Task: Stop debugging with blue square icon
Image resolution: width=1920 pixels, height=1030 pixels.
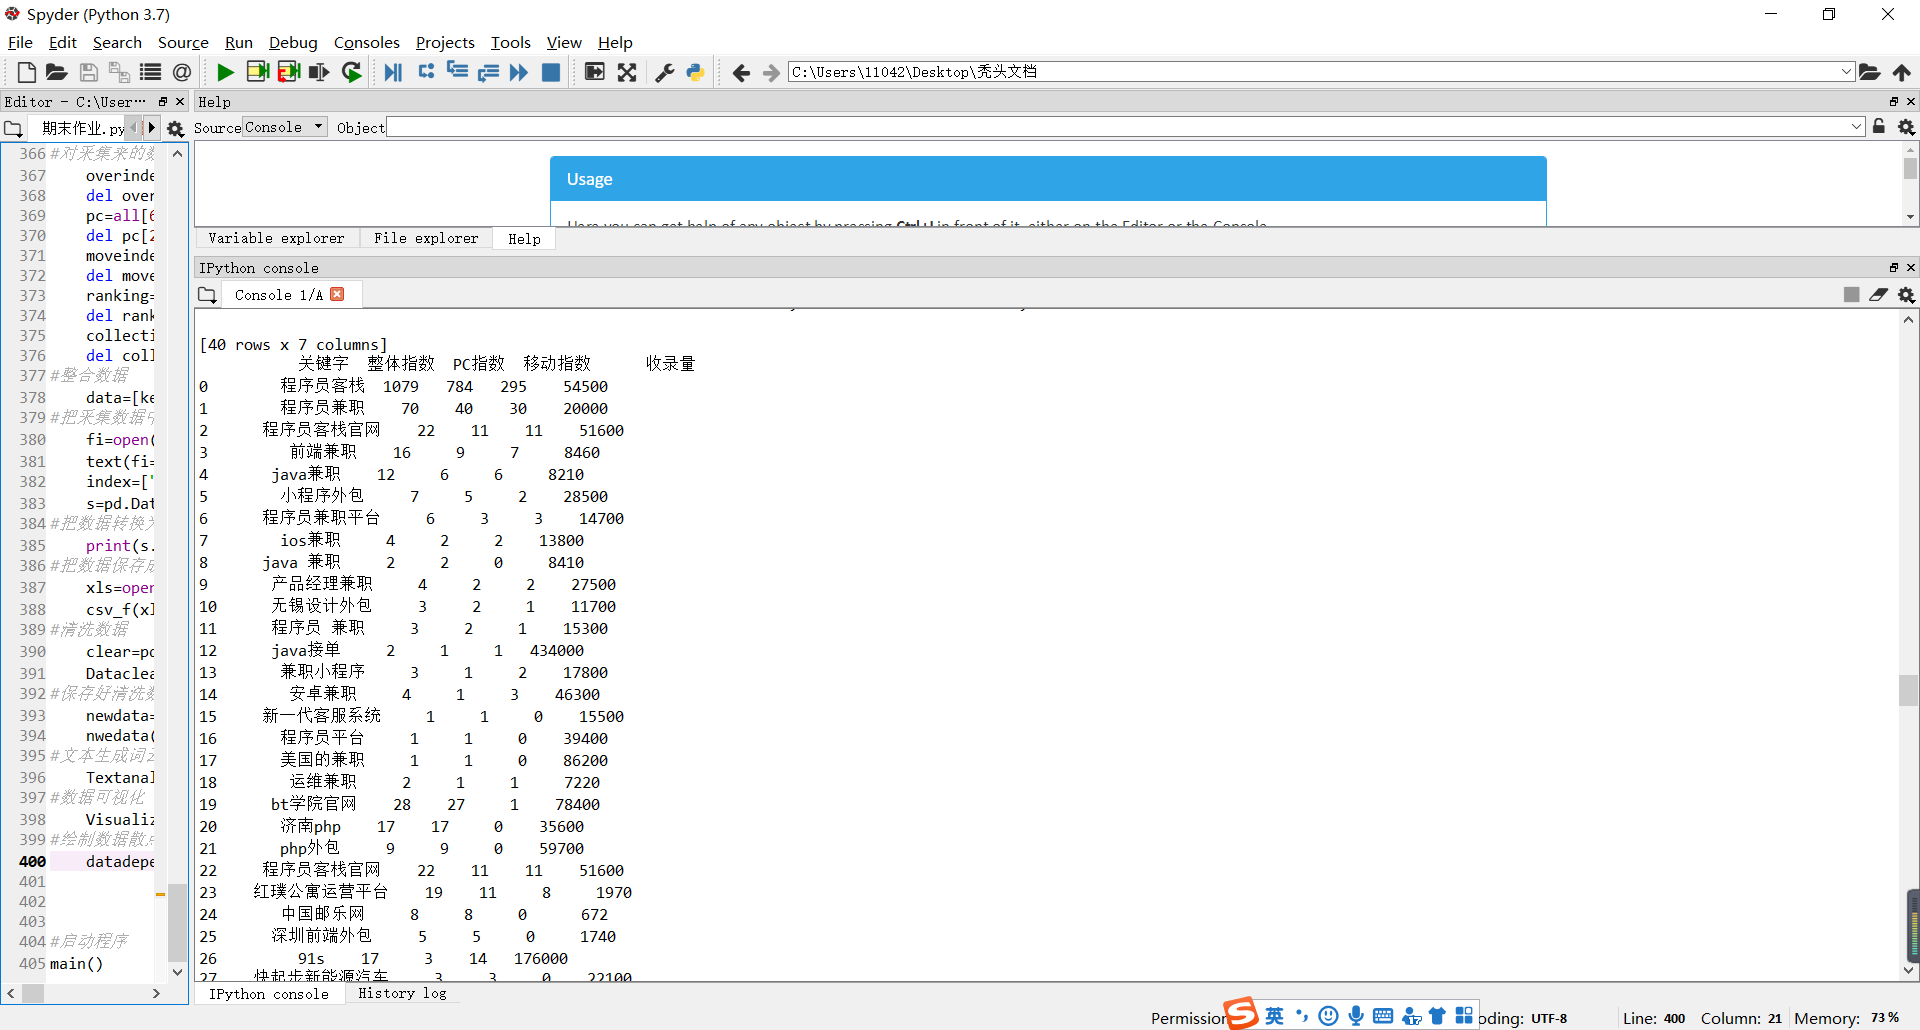Action: click(551, 72)
